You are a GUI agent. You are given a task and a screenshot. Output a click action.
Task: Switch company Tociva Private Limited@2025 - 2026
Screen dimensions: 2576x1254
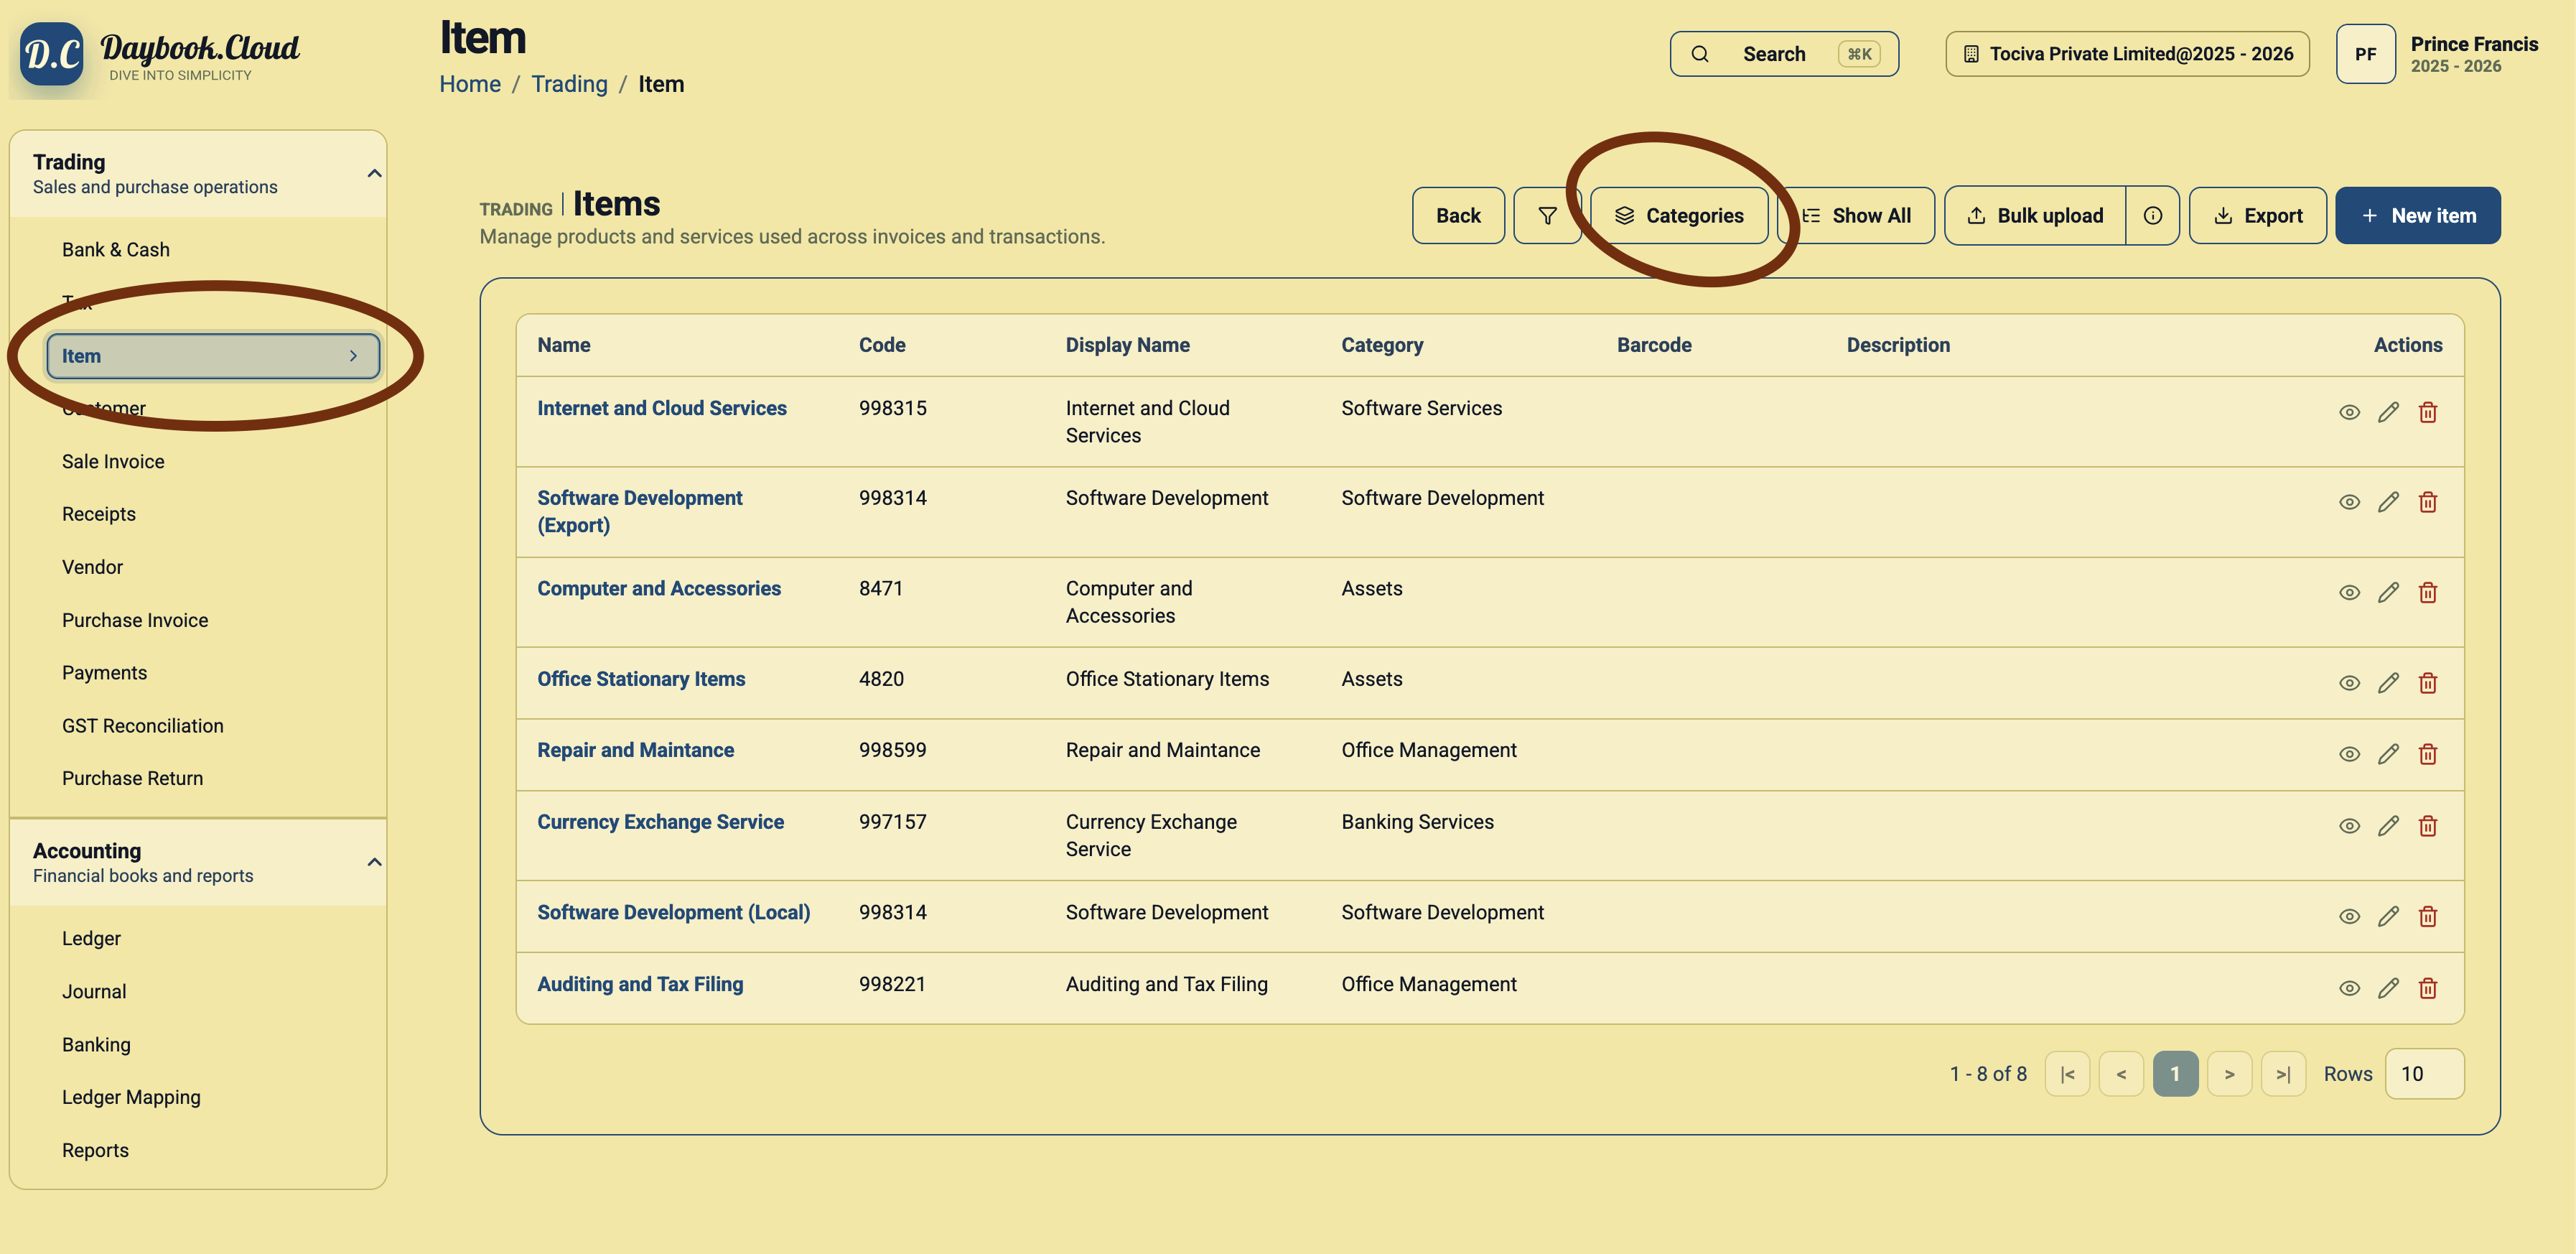pos(2127,54)
